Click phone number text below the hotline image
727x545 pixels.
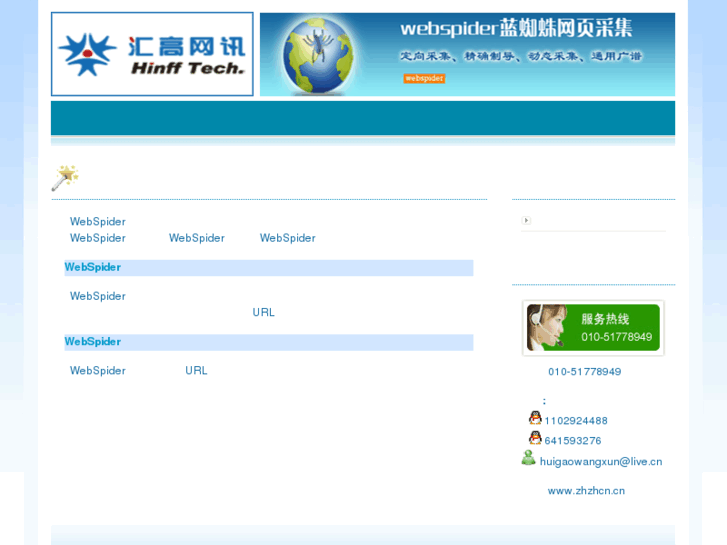(584, 372)
